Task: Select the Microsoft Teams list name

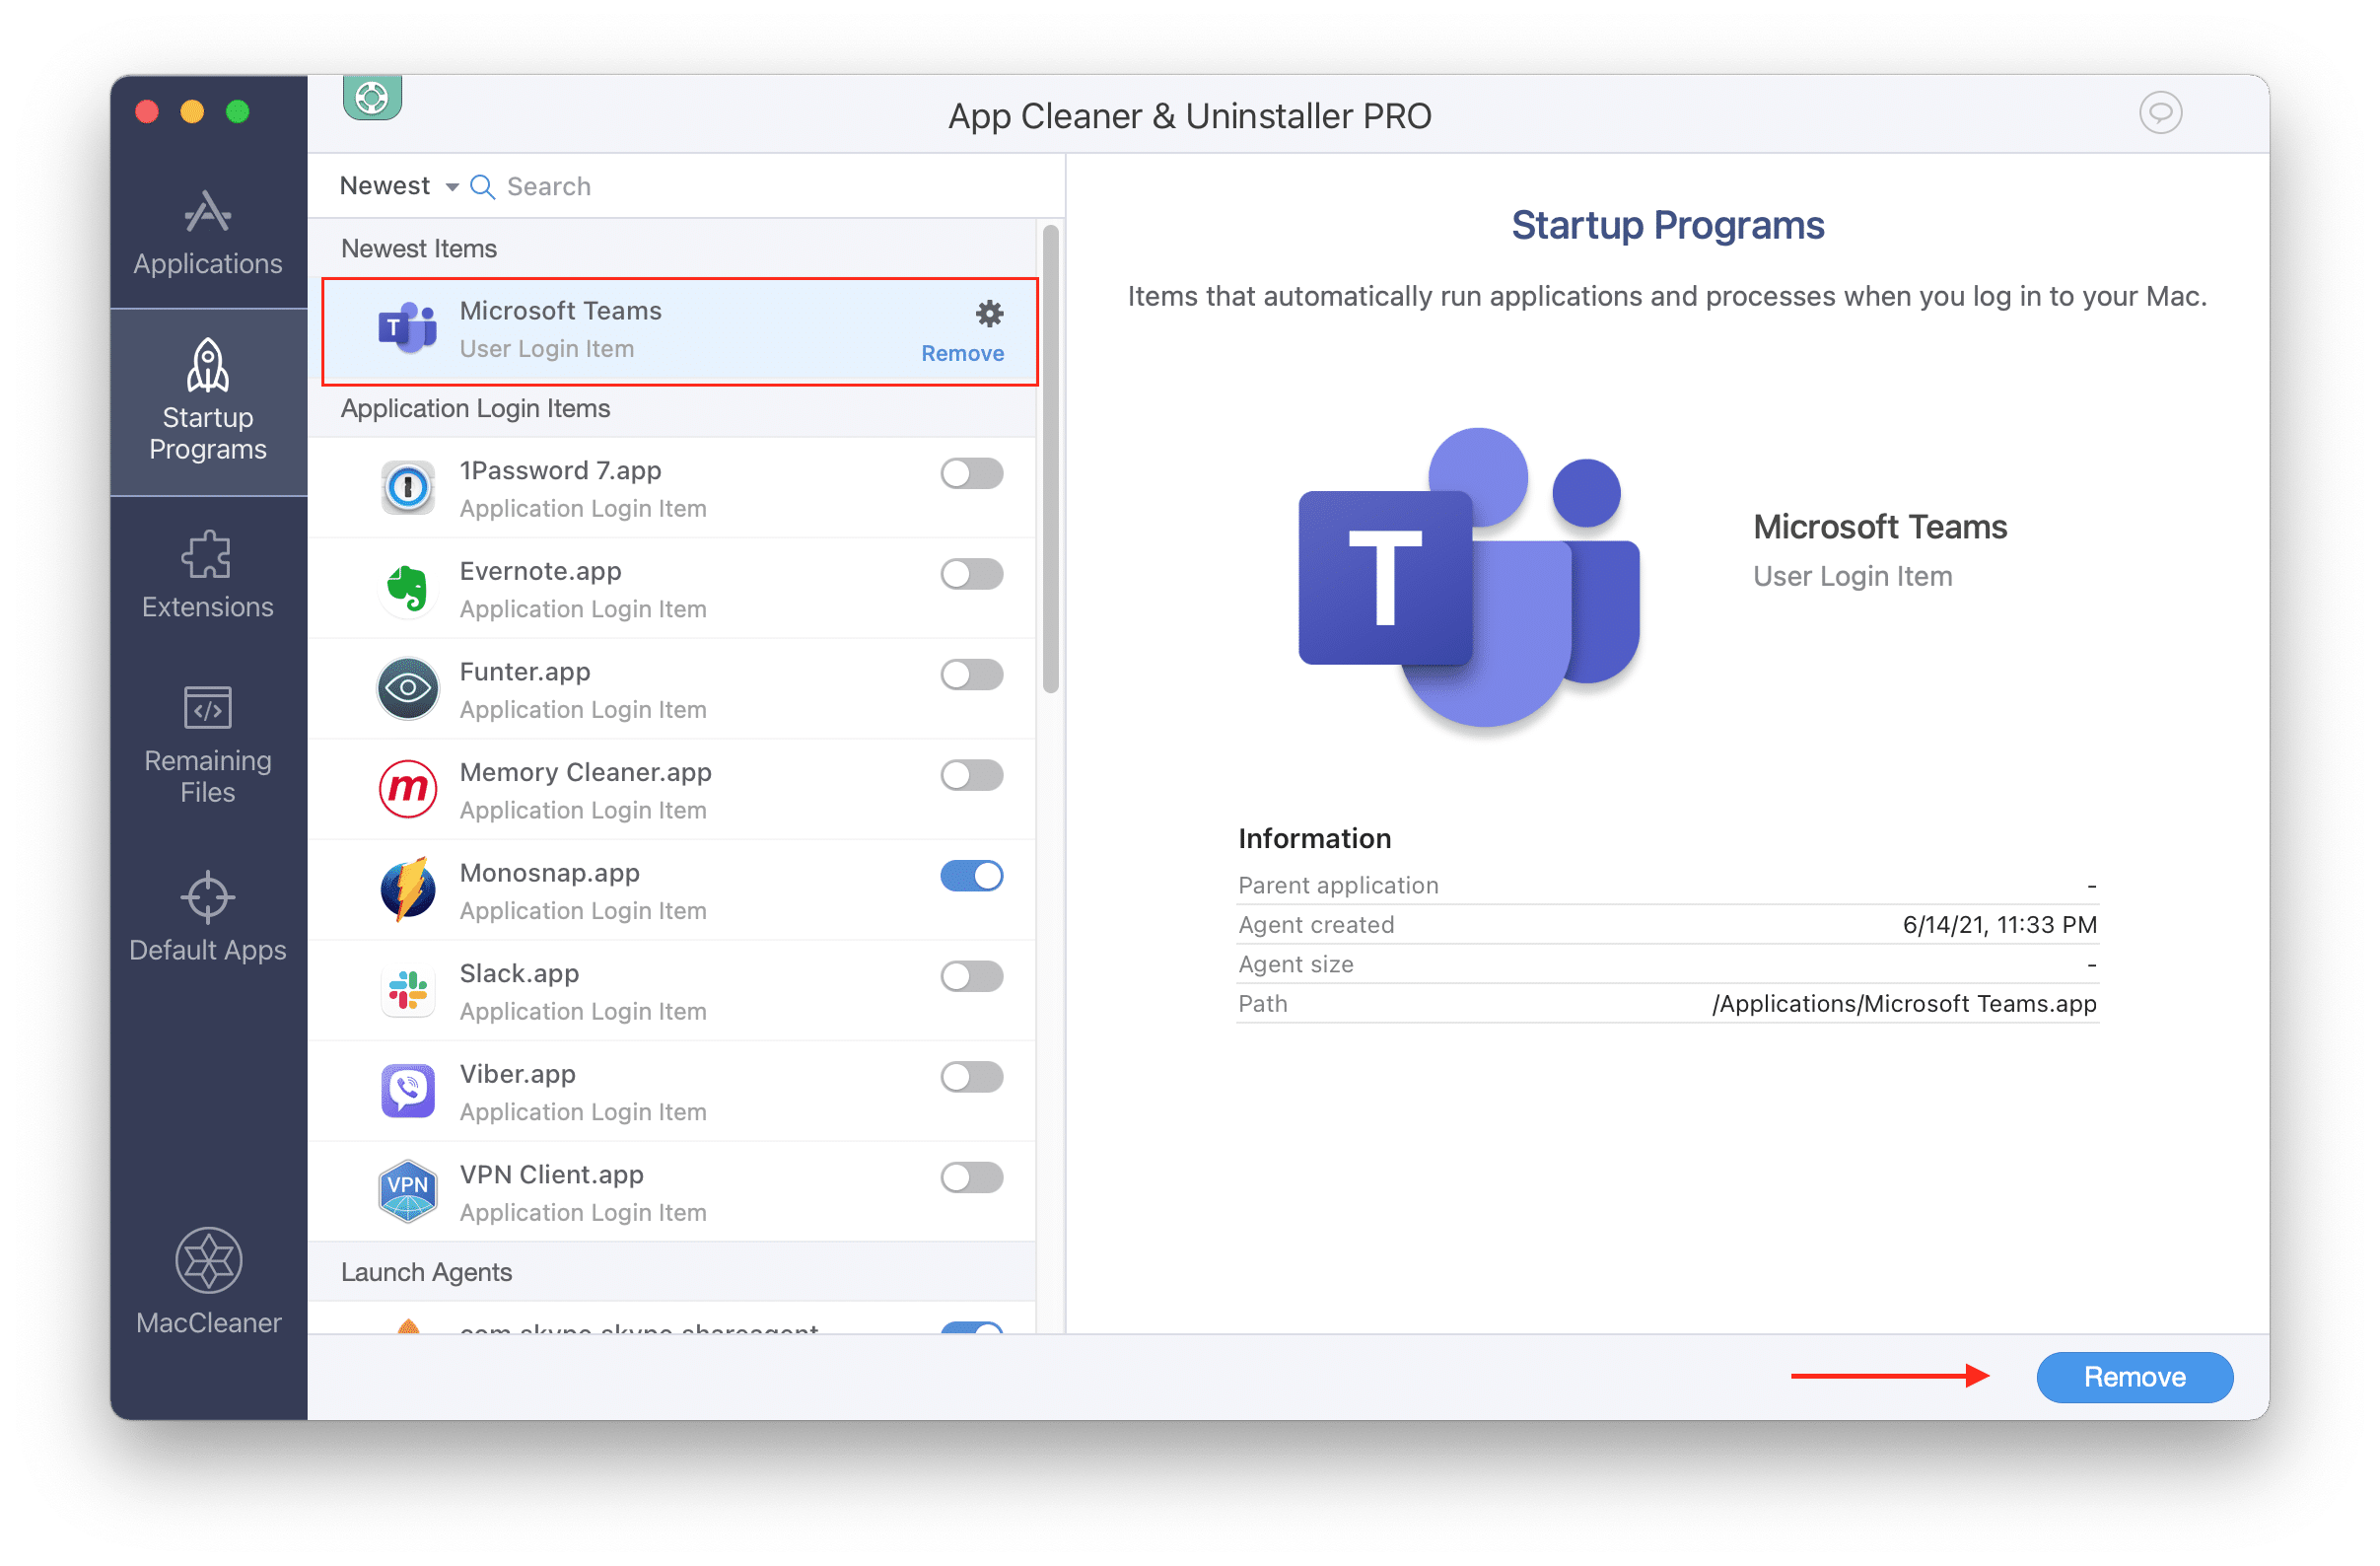Action: click(x=560, y=311)
